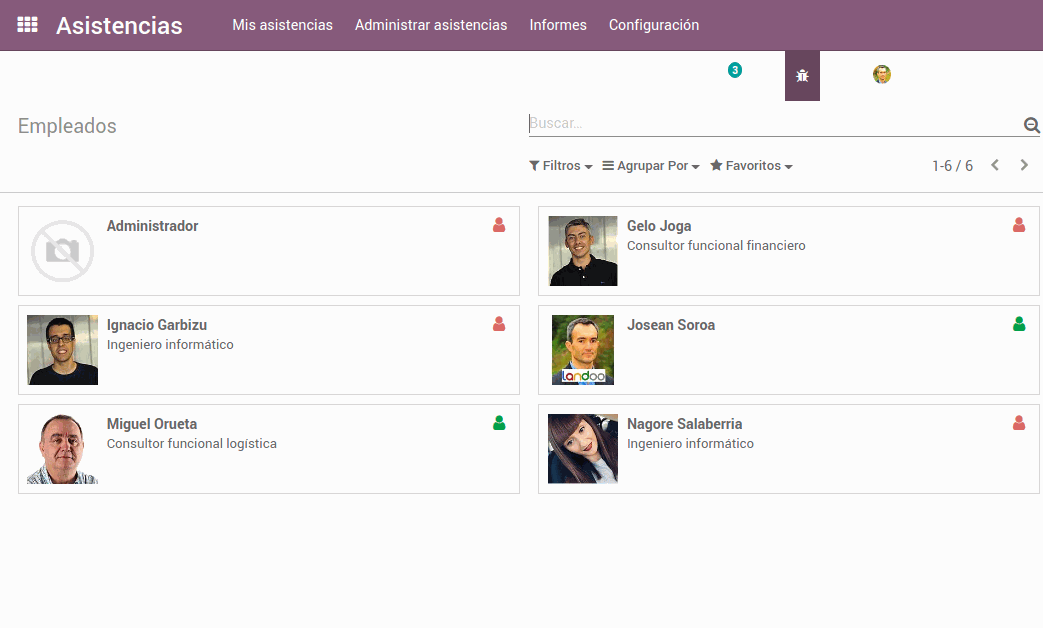Open the Josean Soroa employee name
The height and width of the screenshot is (628, 1043).
pos(671,325)
